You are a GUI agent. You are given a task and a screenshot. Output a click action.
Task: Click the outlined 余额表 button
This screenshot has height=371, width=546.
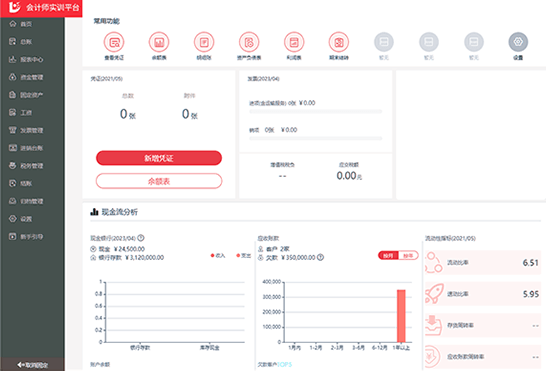point(159,181)
